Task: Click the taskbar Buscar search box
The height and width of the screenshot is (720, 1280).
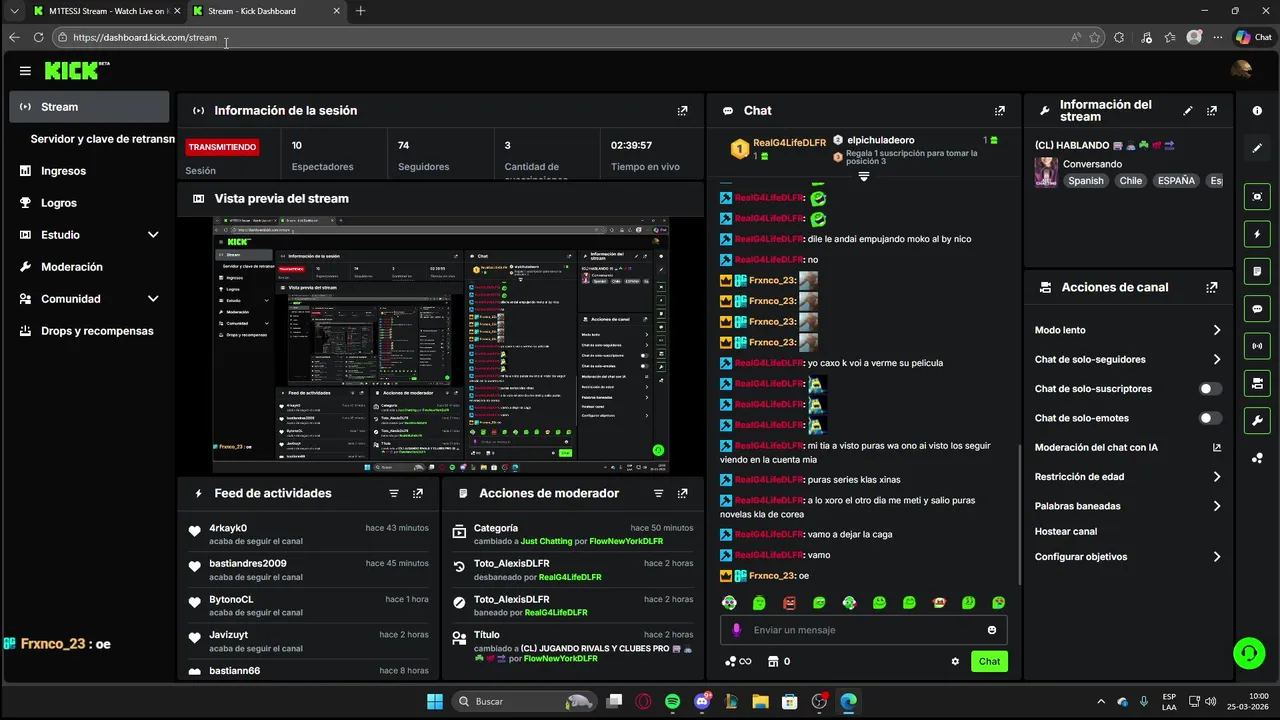Action: [524, 702]
